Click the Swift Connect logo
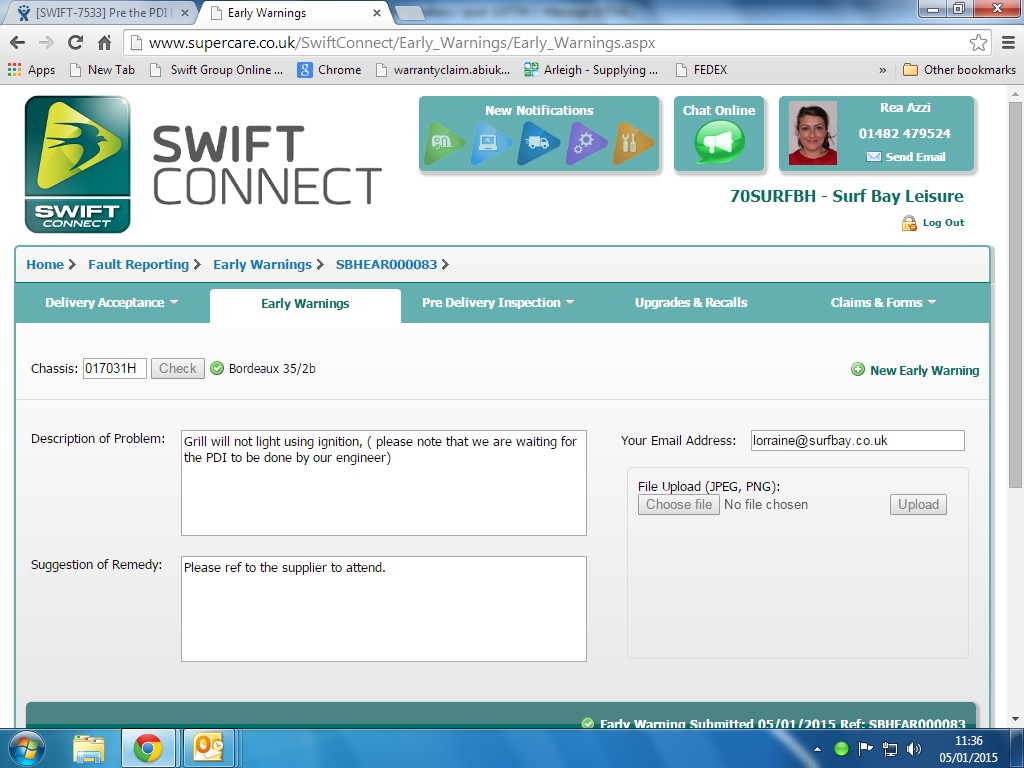This screenshot has width=1024, height=768. 78,165
